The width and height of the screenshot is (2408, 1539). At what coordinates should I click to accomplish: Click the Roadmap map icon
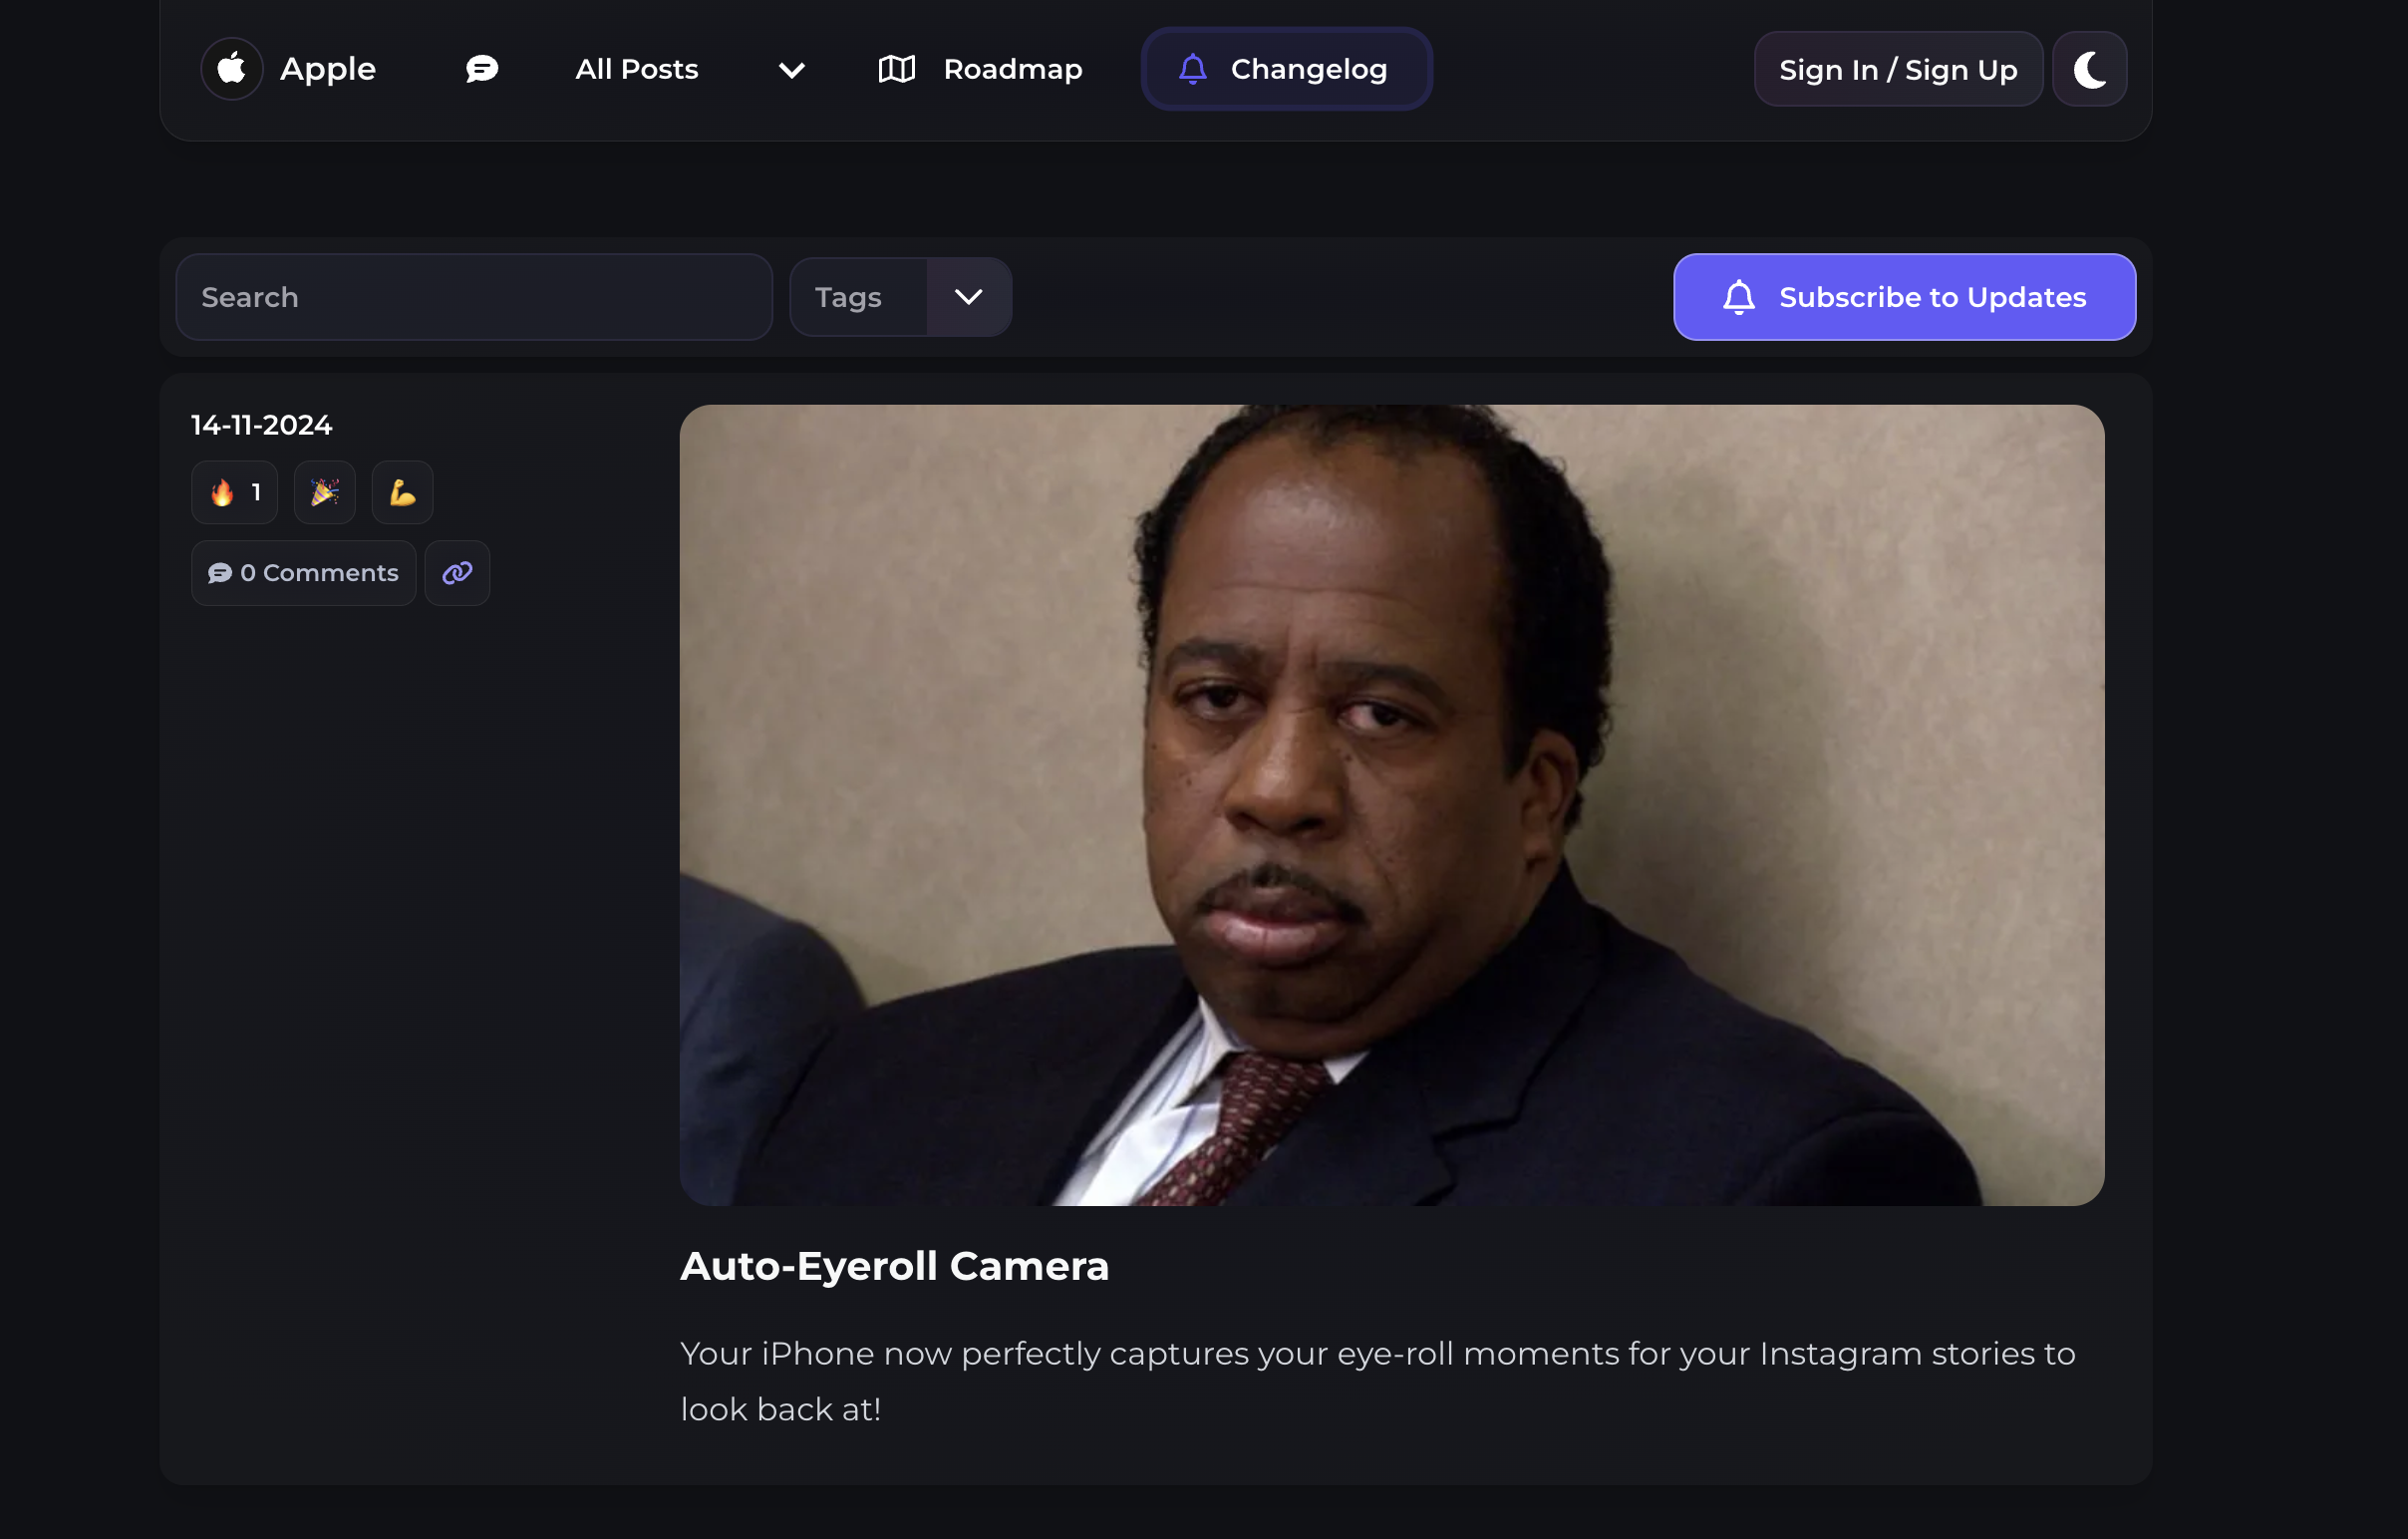click(896, 69)
